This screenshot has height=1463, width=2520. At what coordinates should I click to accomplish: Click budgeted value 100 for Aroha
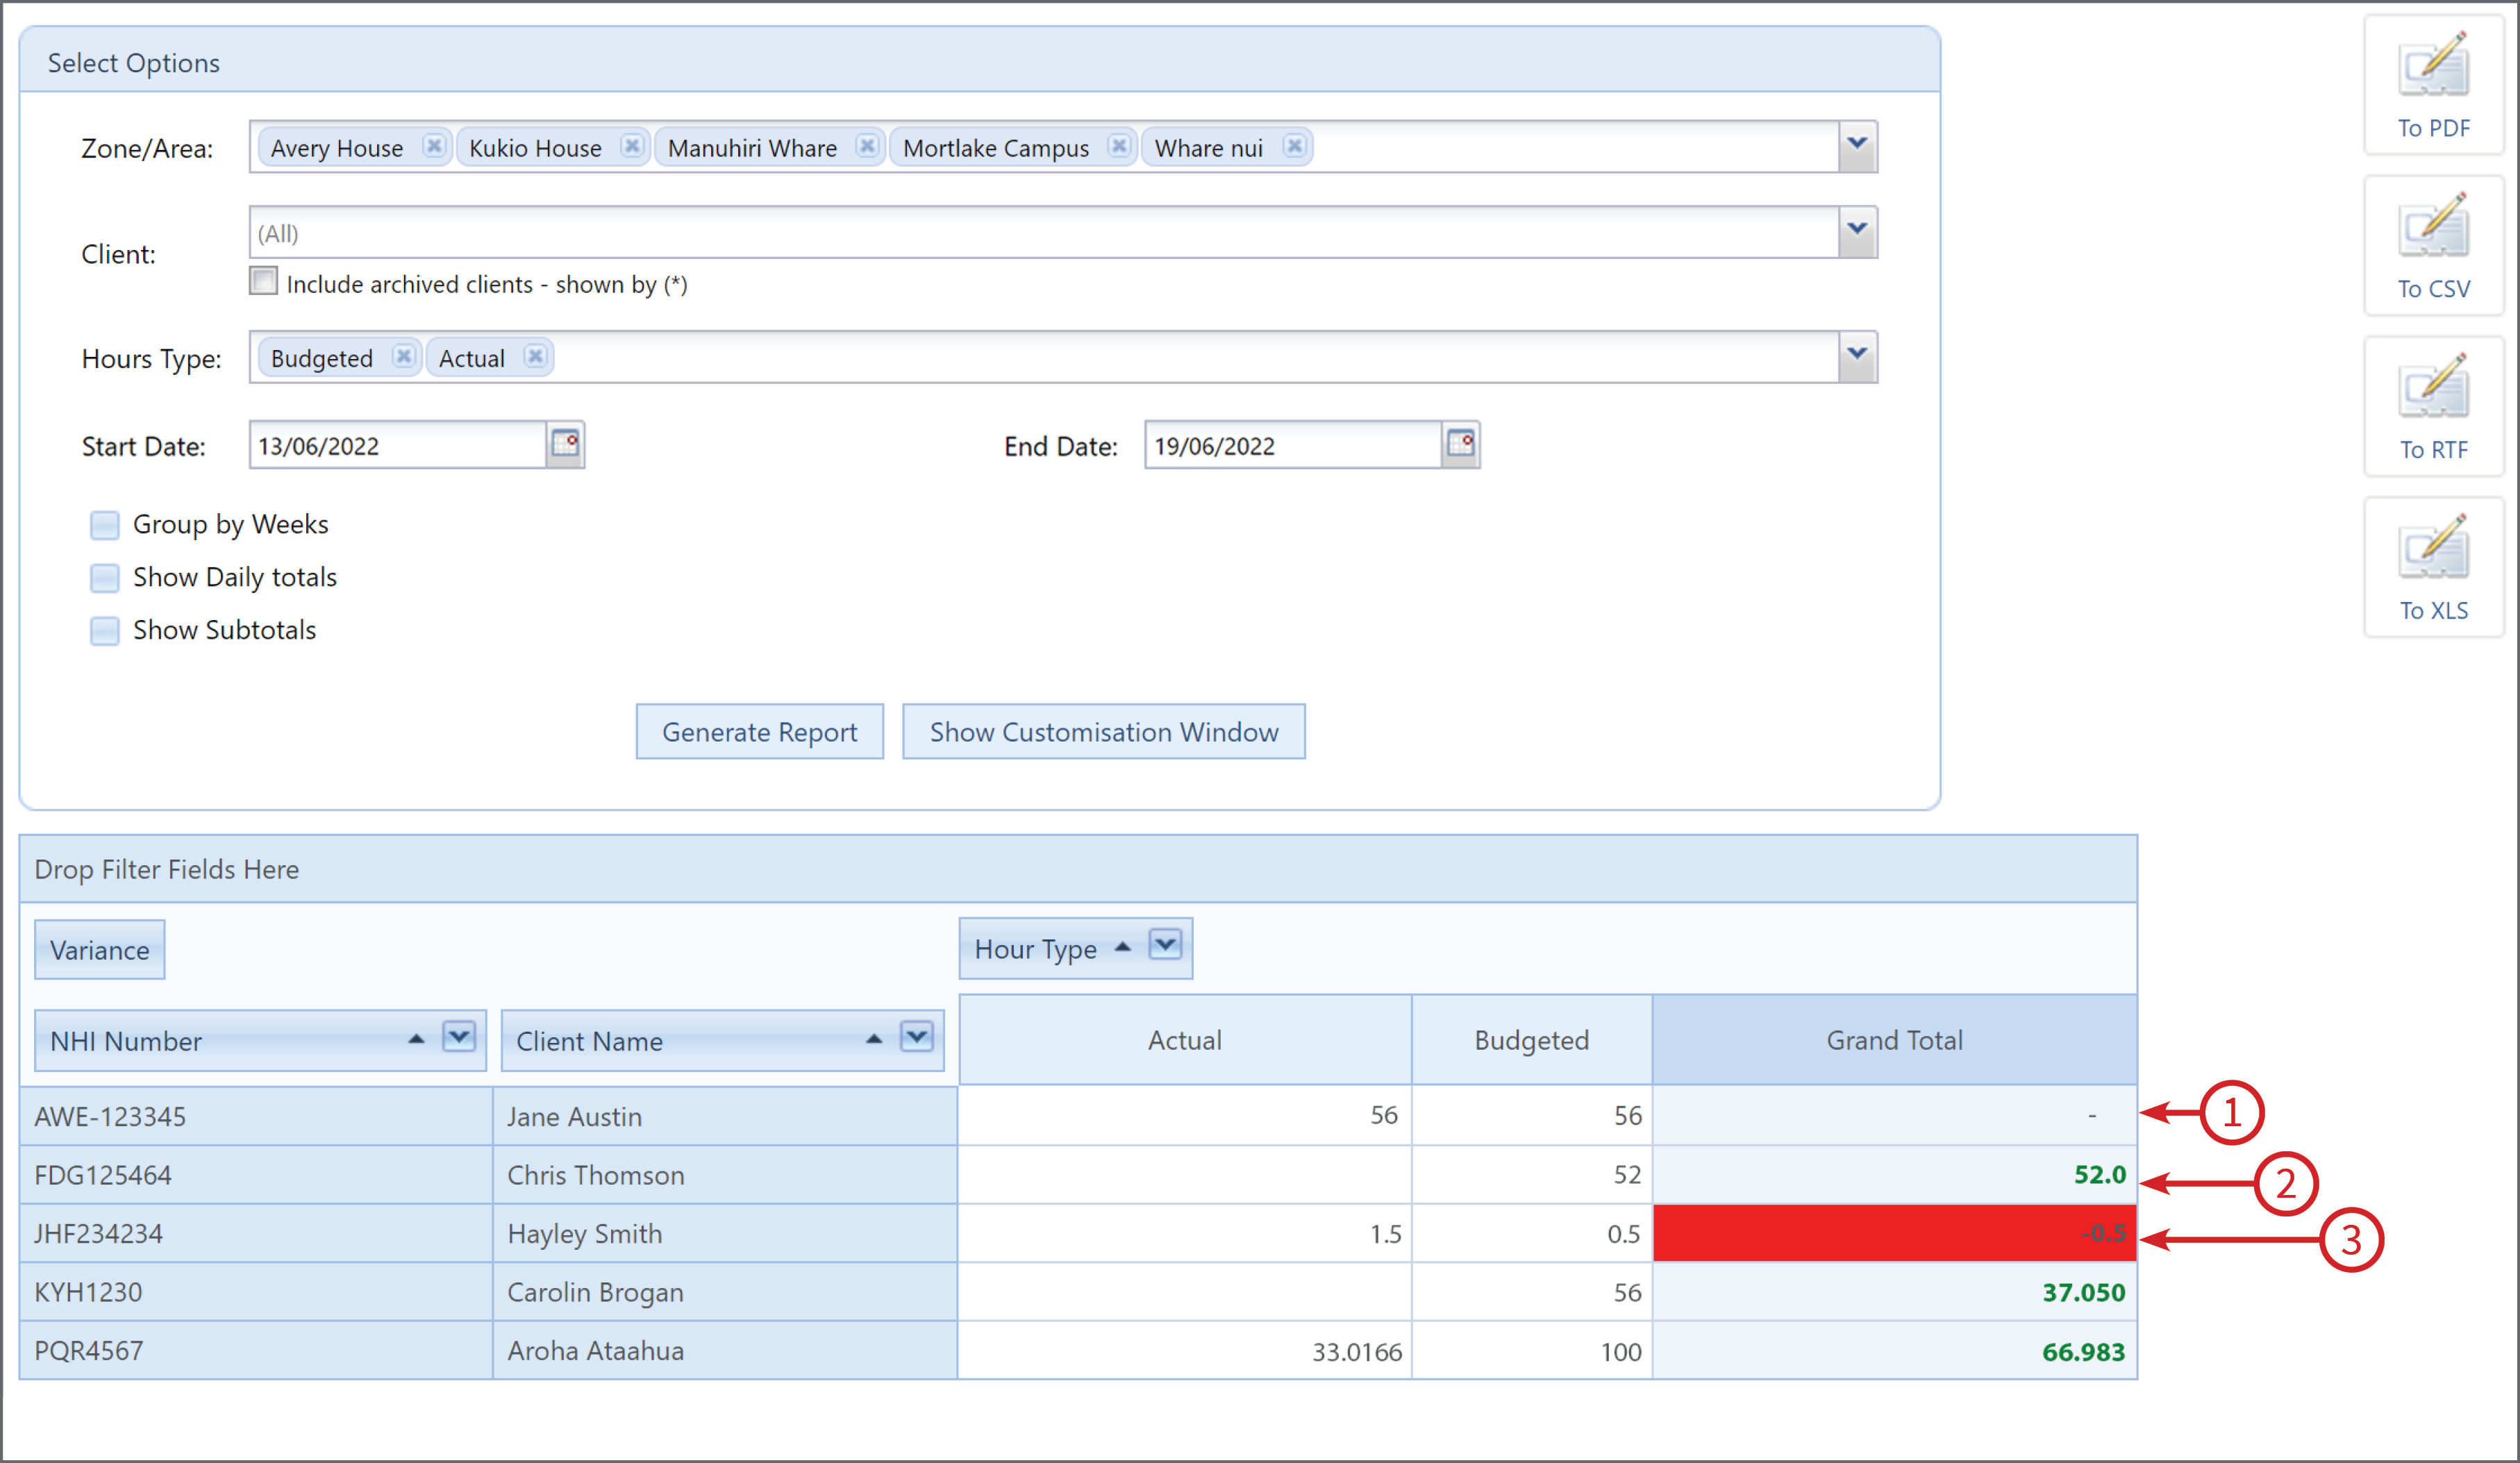click(x=1621, y=1352)
